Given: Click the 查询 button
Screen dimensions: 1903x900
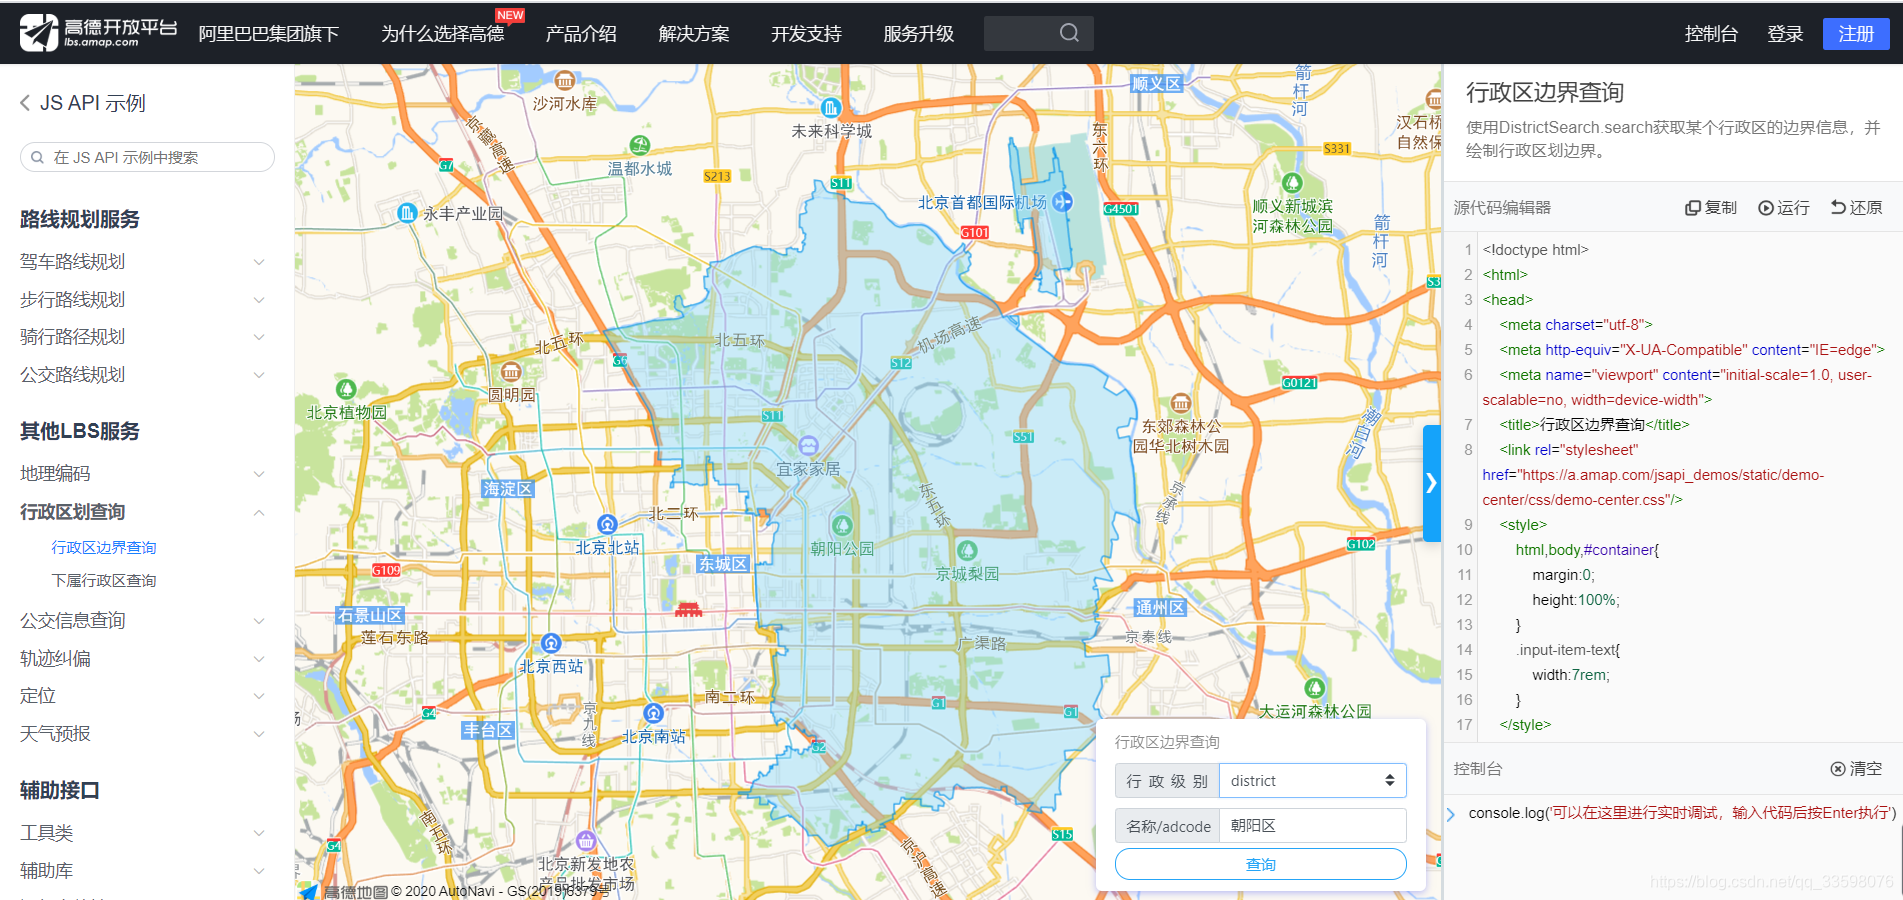Looking at the screenshot, I should [x=1261, y=864].
